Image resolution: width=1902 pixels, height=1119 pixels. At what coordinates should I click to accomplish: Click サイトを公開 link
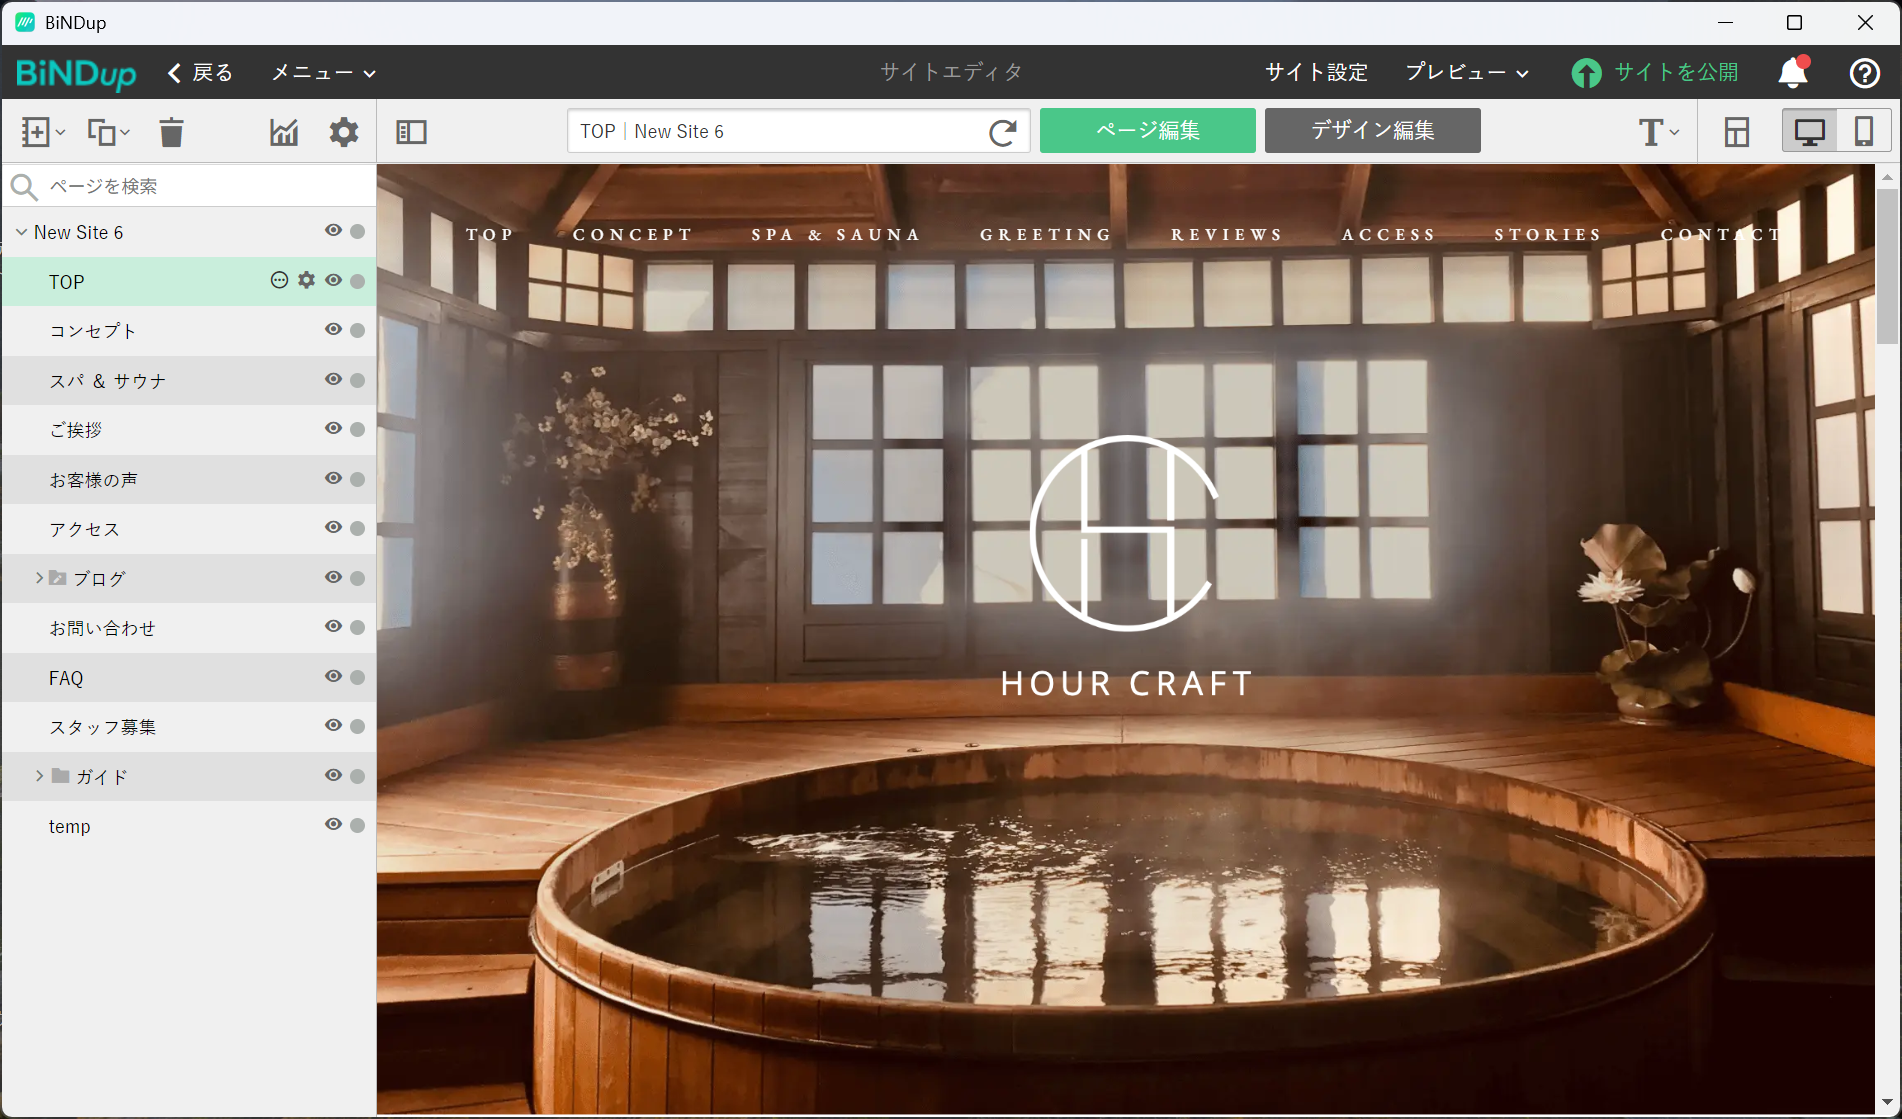[1676, 72]
